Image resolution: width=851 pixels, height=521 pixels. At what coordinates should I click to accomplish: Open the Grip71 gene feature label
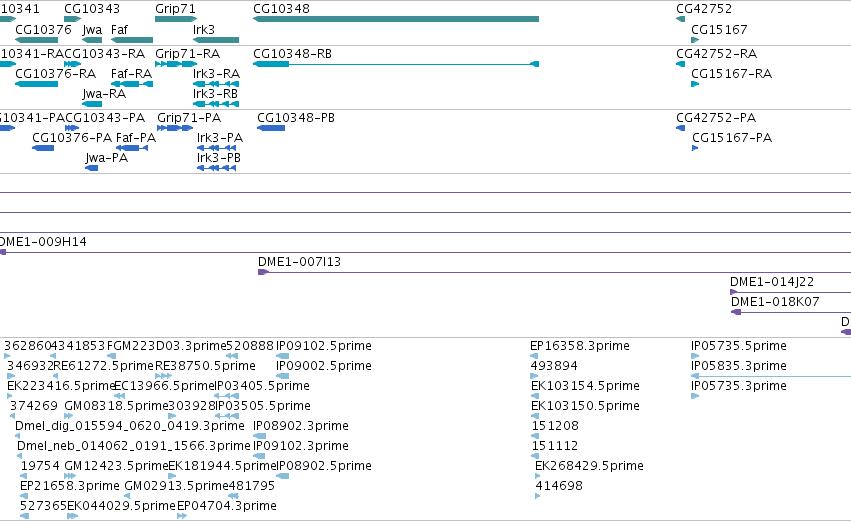pos(175,9)
